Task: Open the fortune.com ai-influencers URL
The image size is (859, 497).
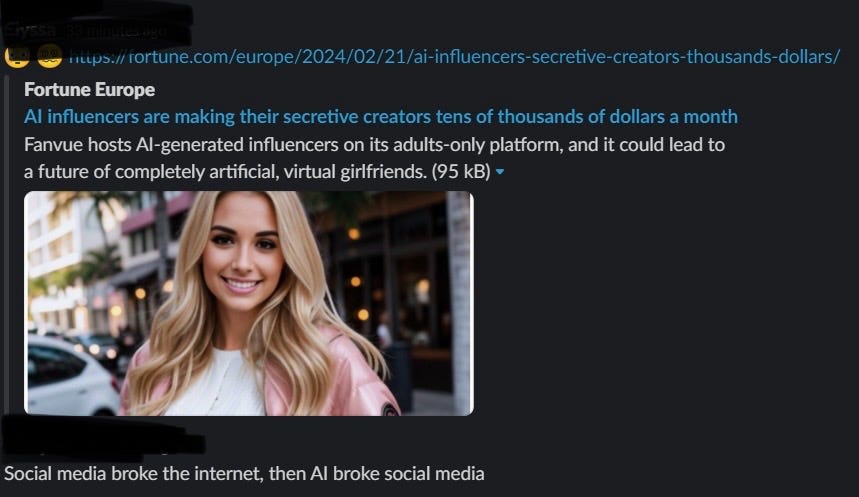Action: [x=454, y=56]
